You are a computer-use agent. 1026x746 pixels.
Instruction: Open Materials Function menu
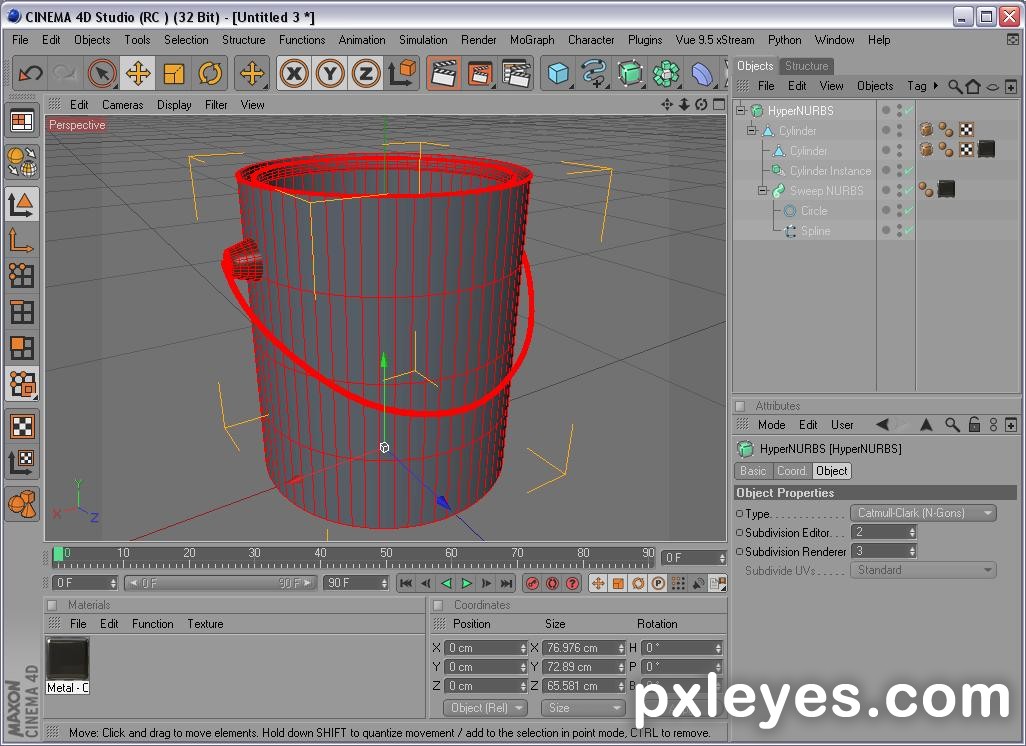click(x=152, y=624)
